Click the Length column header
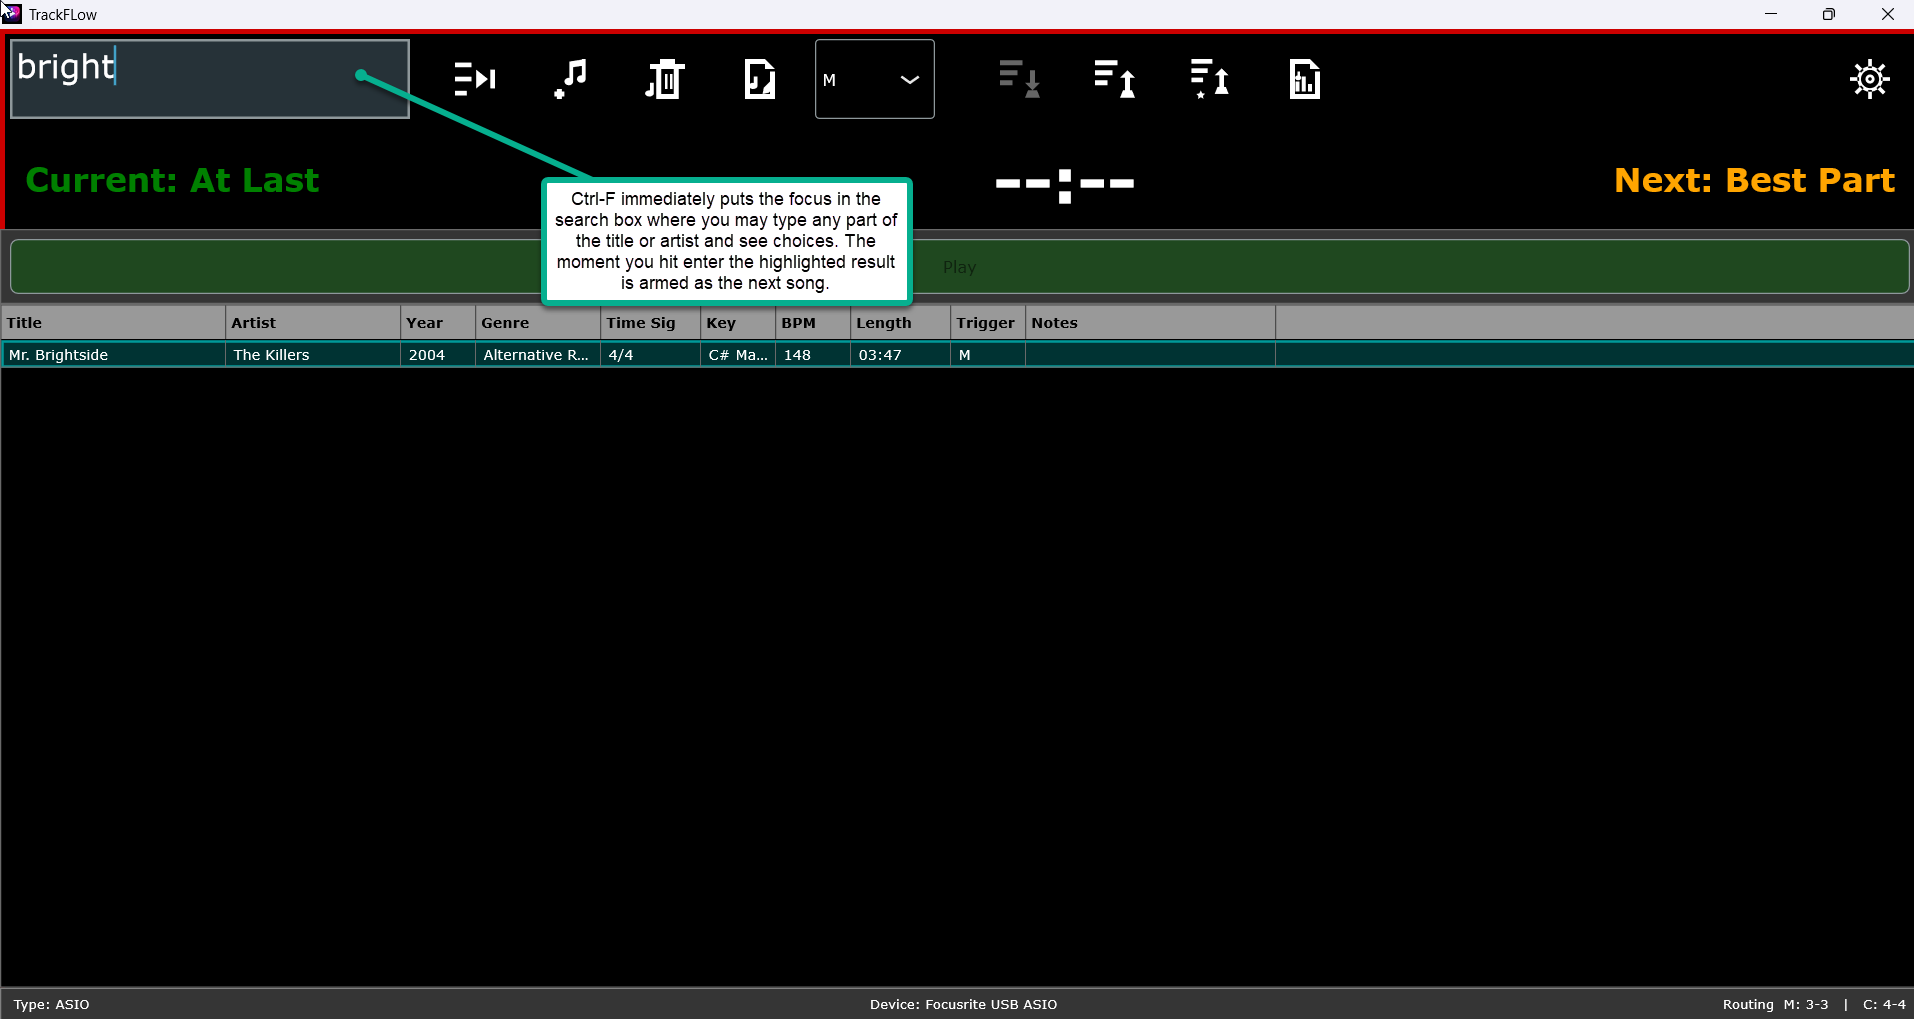The height and width of the screenshot is (1019, 1914). 899,323
